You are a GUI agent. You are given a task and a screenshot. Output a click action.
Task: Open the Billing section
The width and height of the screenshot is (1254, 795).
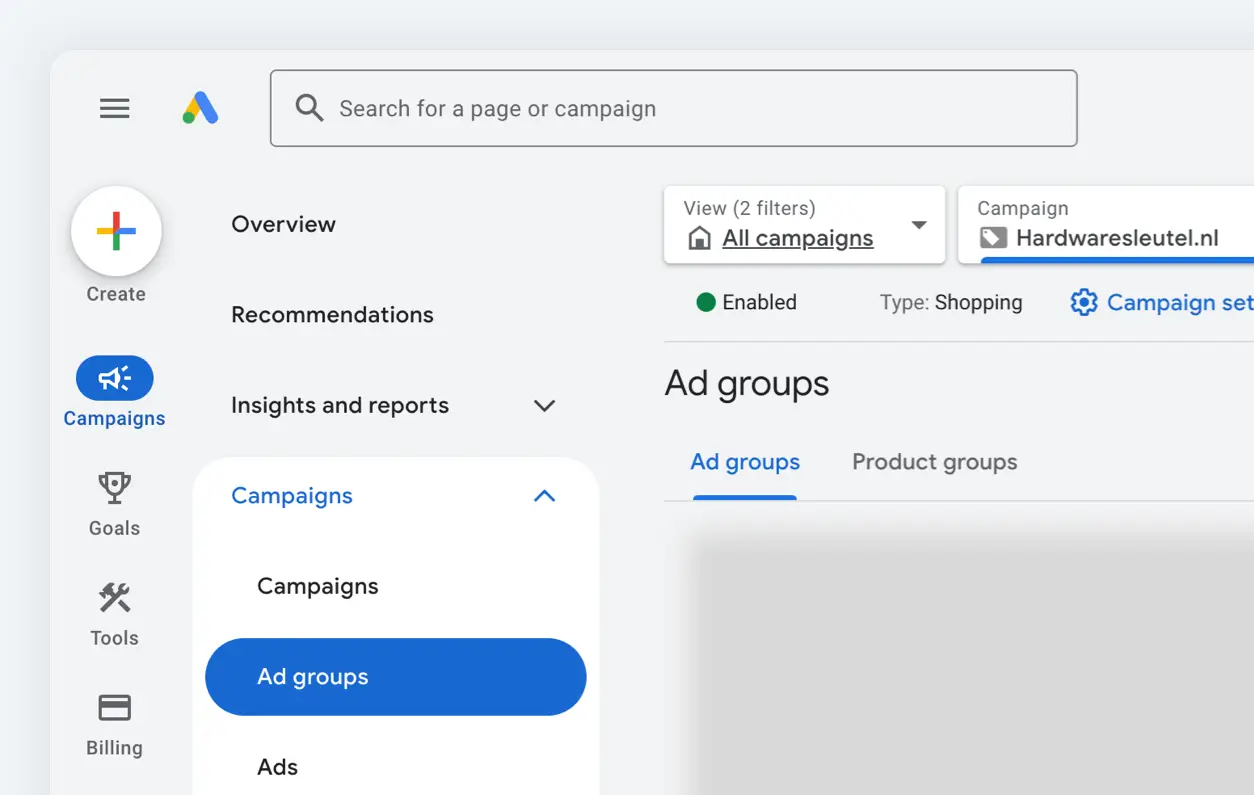coord(113,707)
